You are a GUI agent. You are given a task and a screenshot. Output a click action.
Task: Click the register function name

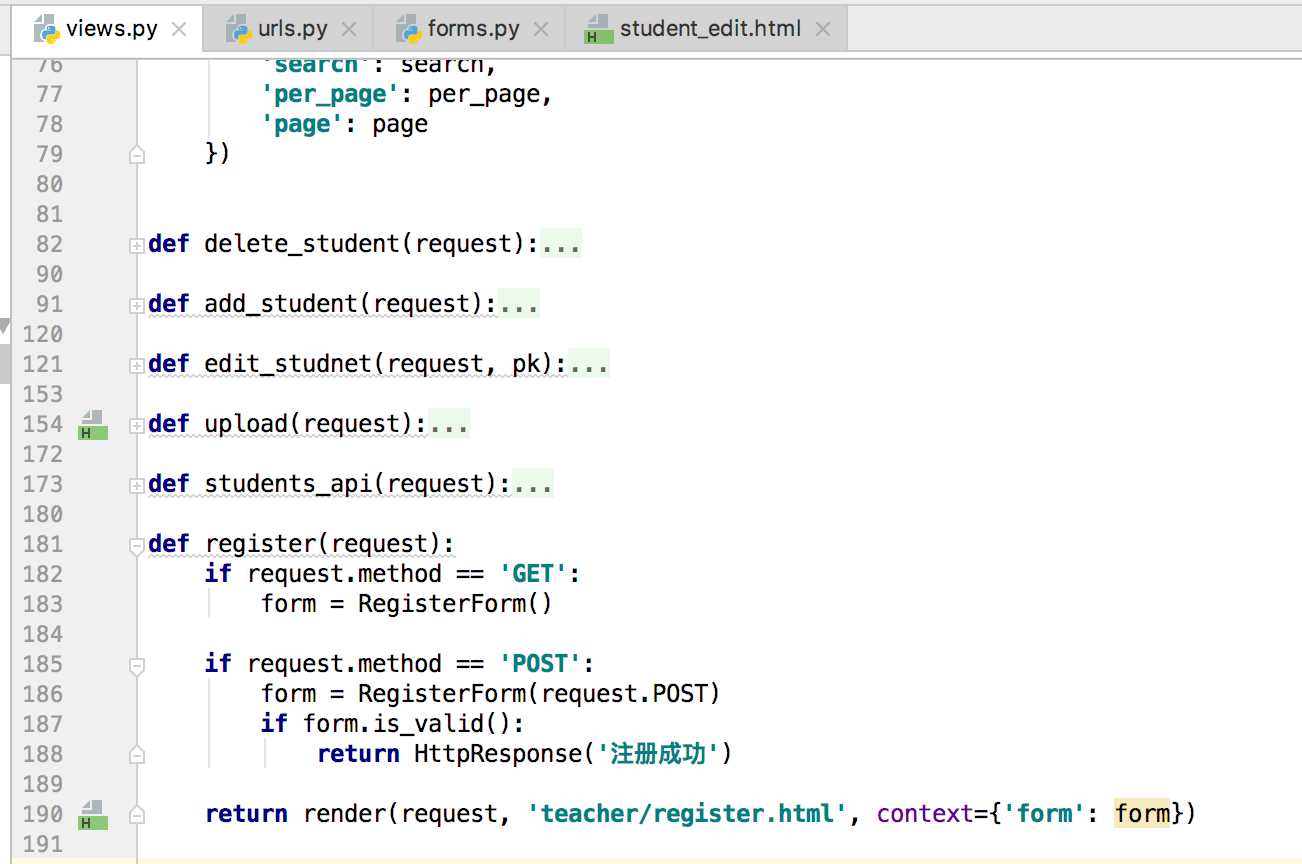(260, 544)
